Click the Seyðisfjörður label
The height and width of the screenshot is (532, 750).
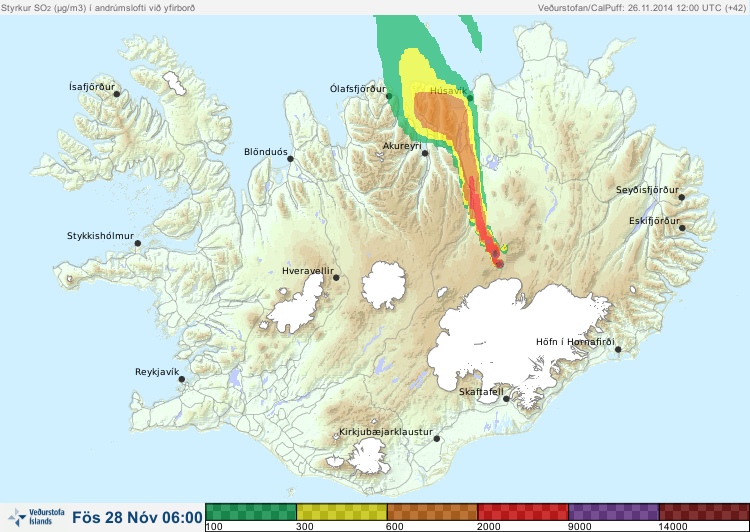(x=647, y=190)
